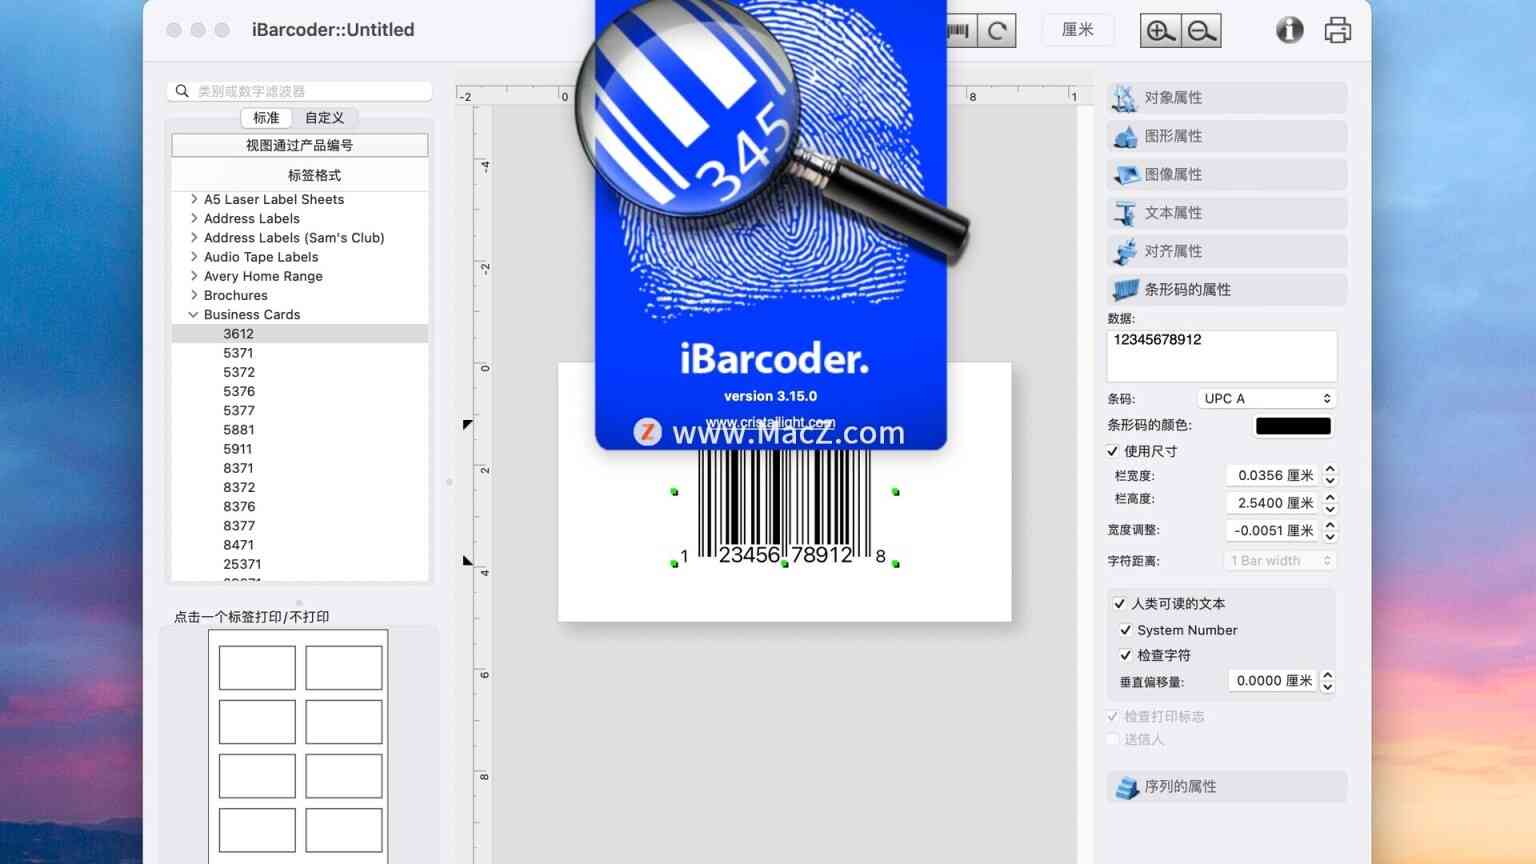Open the 图形属性 section label

click(x=1174, y=136)
